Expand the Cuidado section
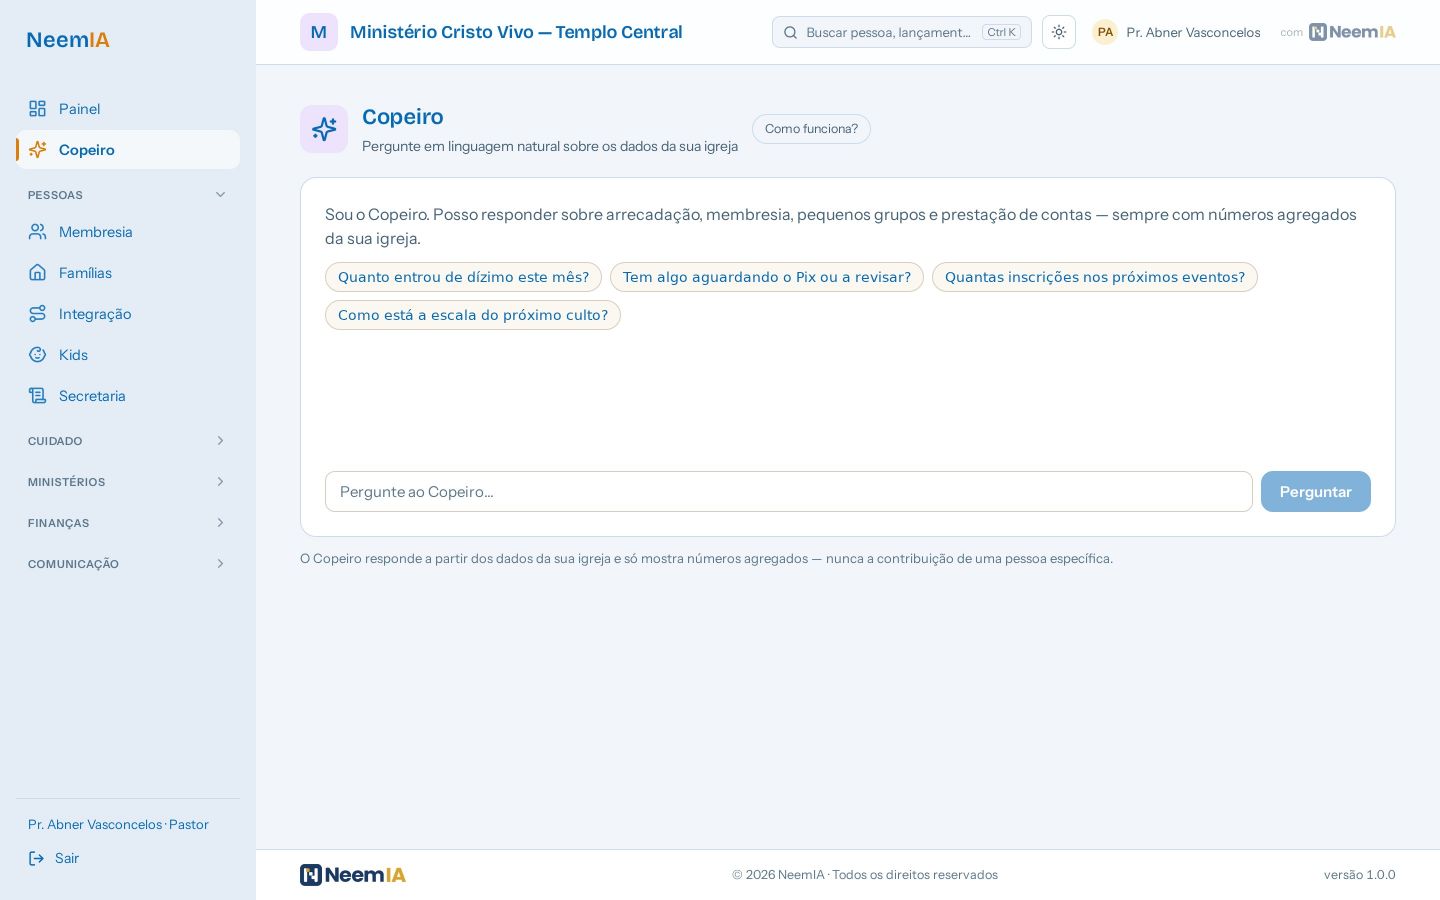This screenshot has width=1440, height=900. point(128,441)
